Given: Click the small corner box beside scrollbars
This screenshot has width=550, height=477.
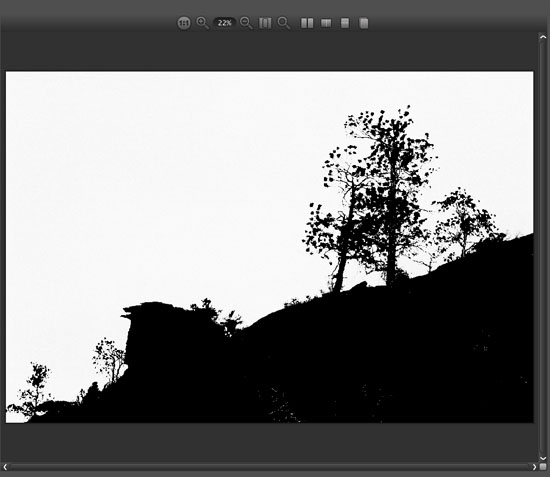Looking at the screenshot, I should point(543,467).
